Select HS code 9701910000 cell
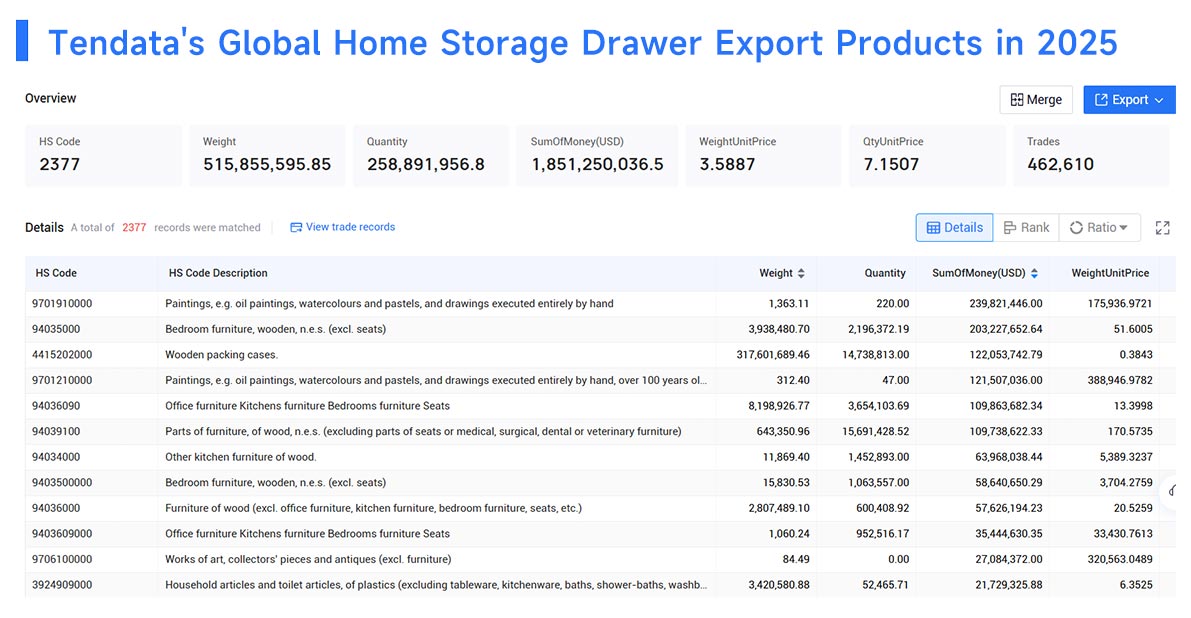Screen dimensions: 1191x618 (62, 304)
